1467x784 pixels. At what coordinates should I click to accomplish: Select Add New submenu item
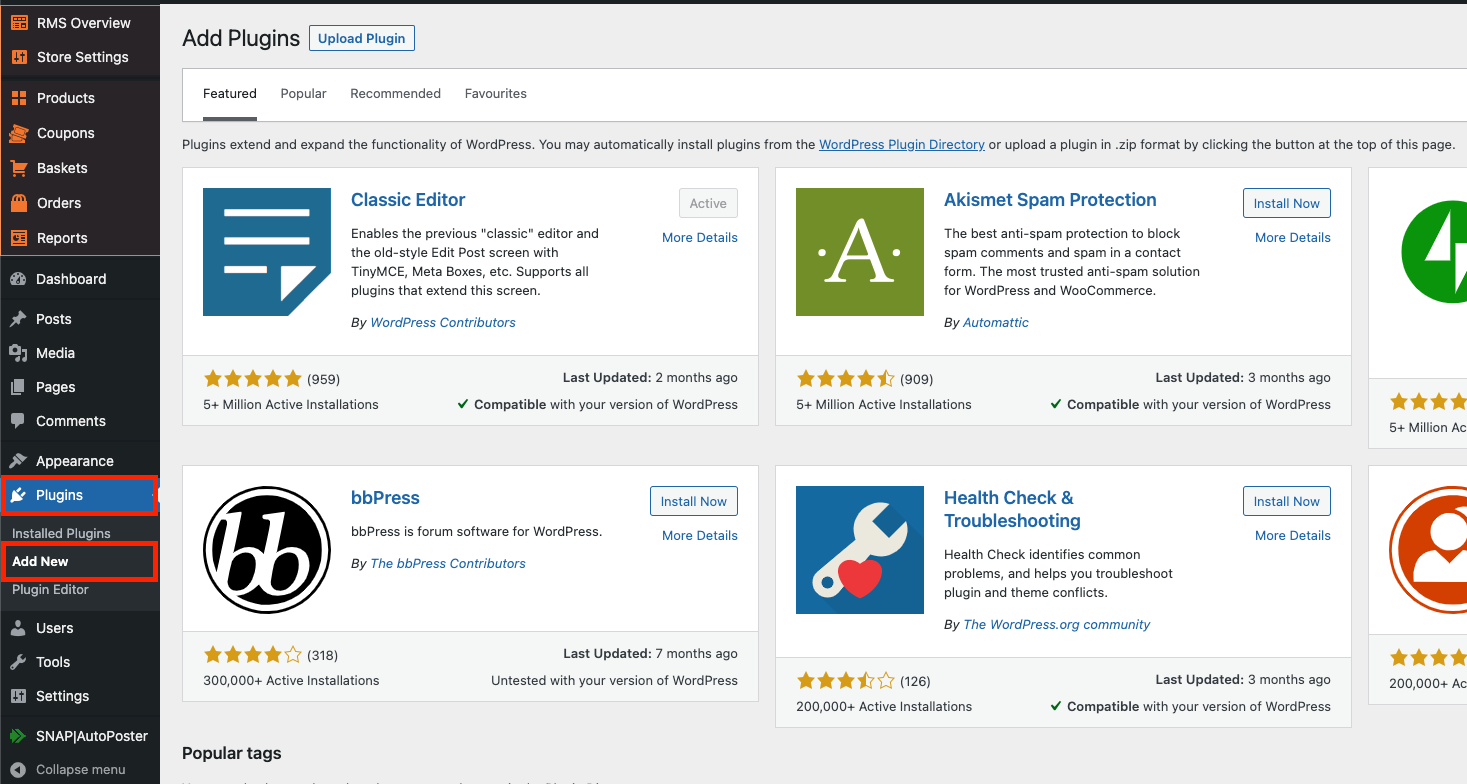tap(40, 561)
